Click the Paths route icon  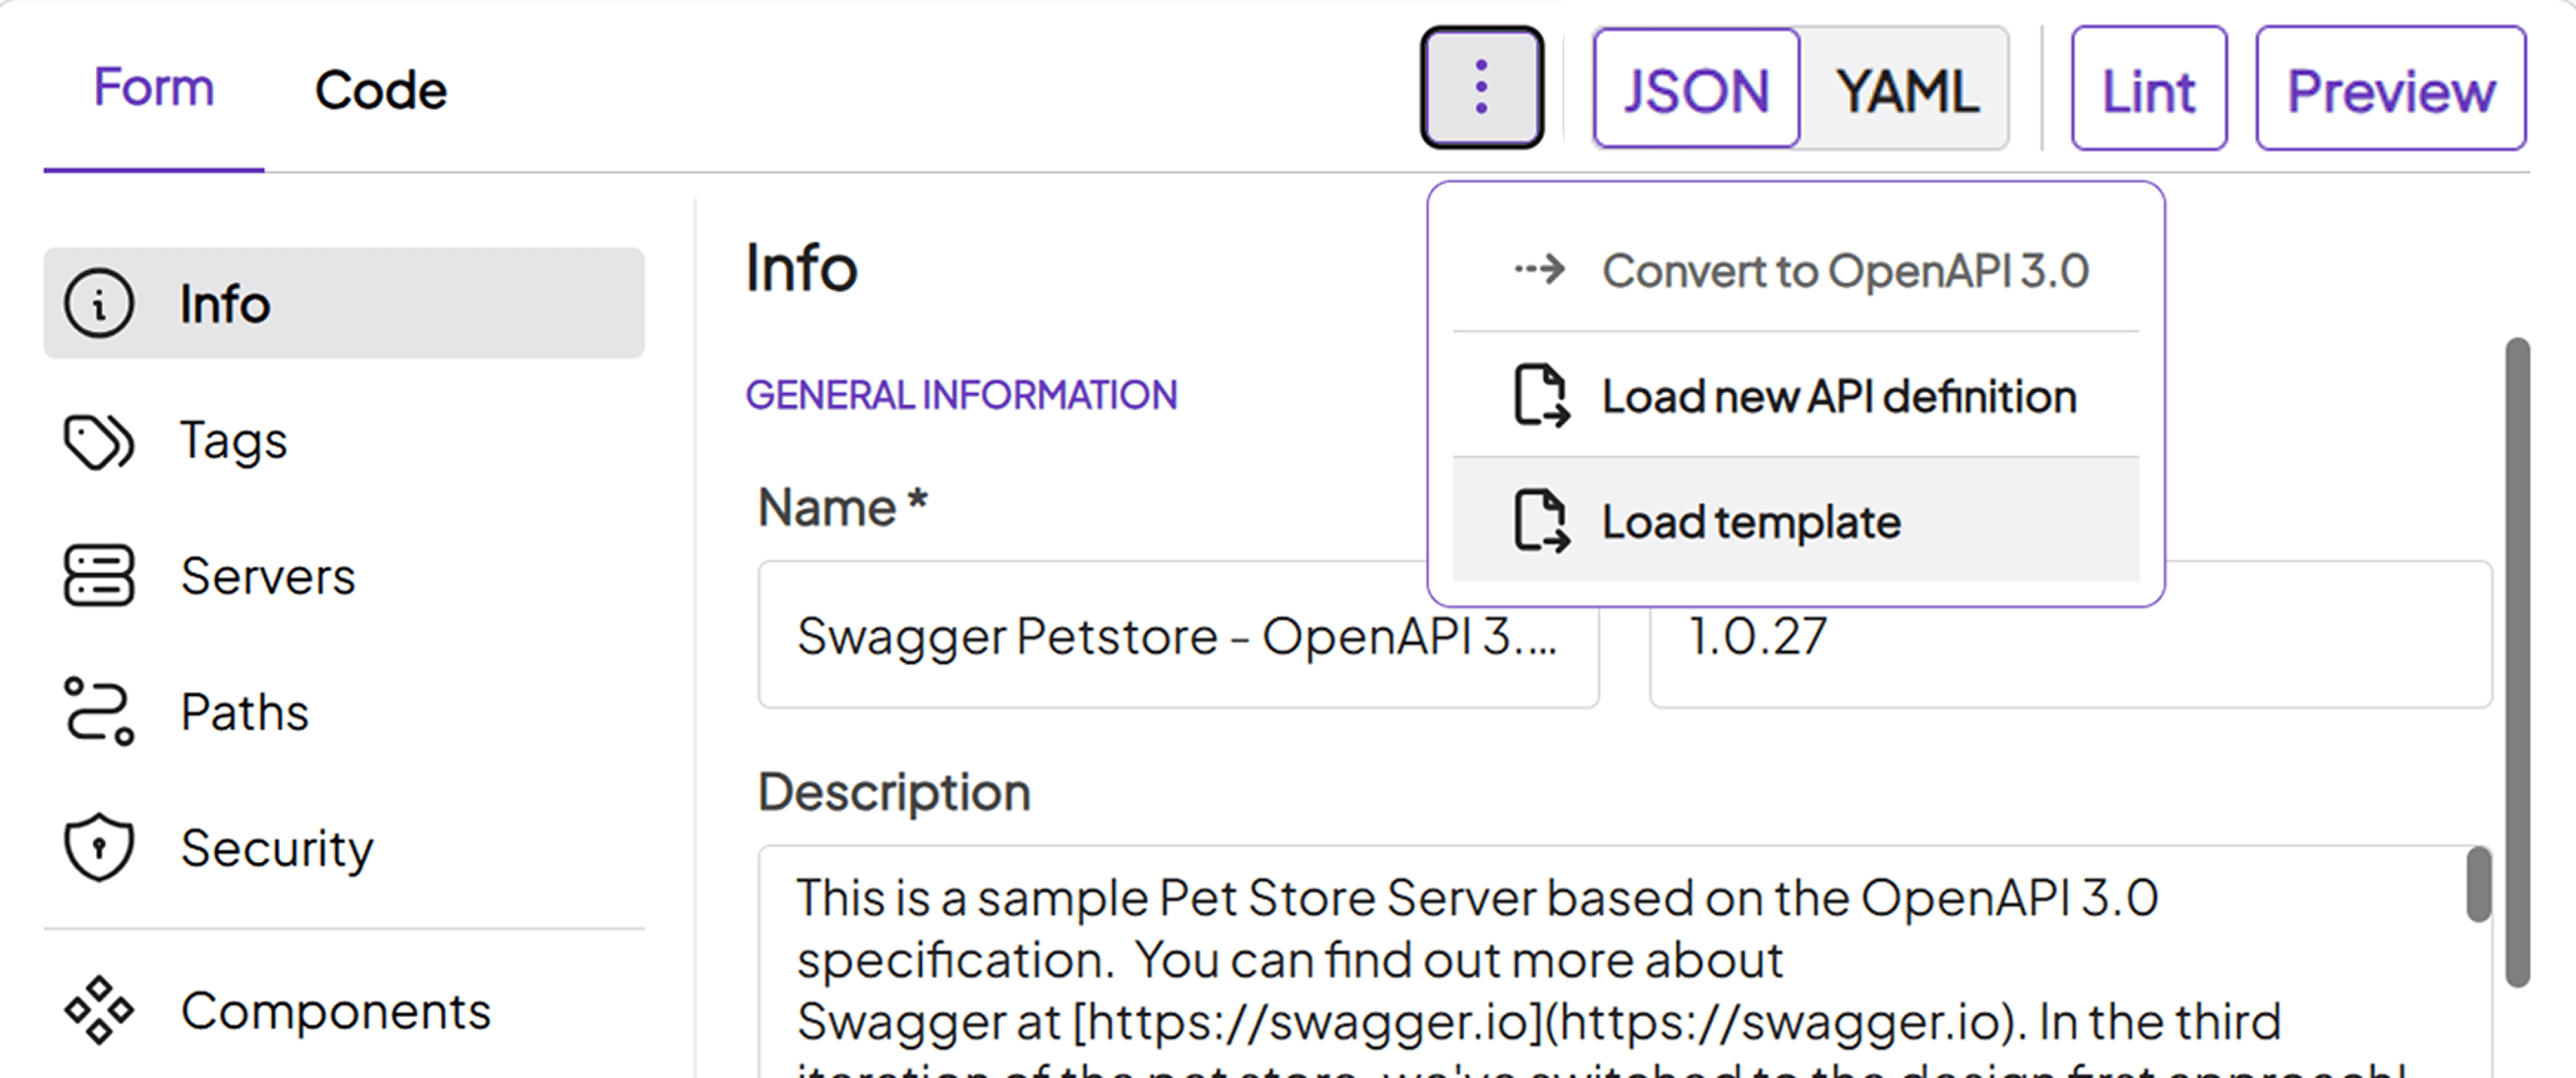[98, 712]
